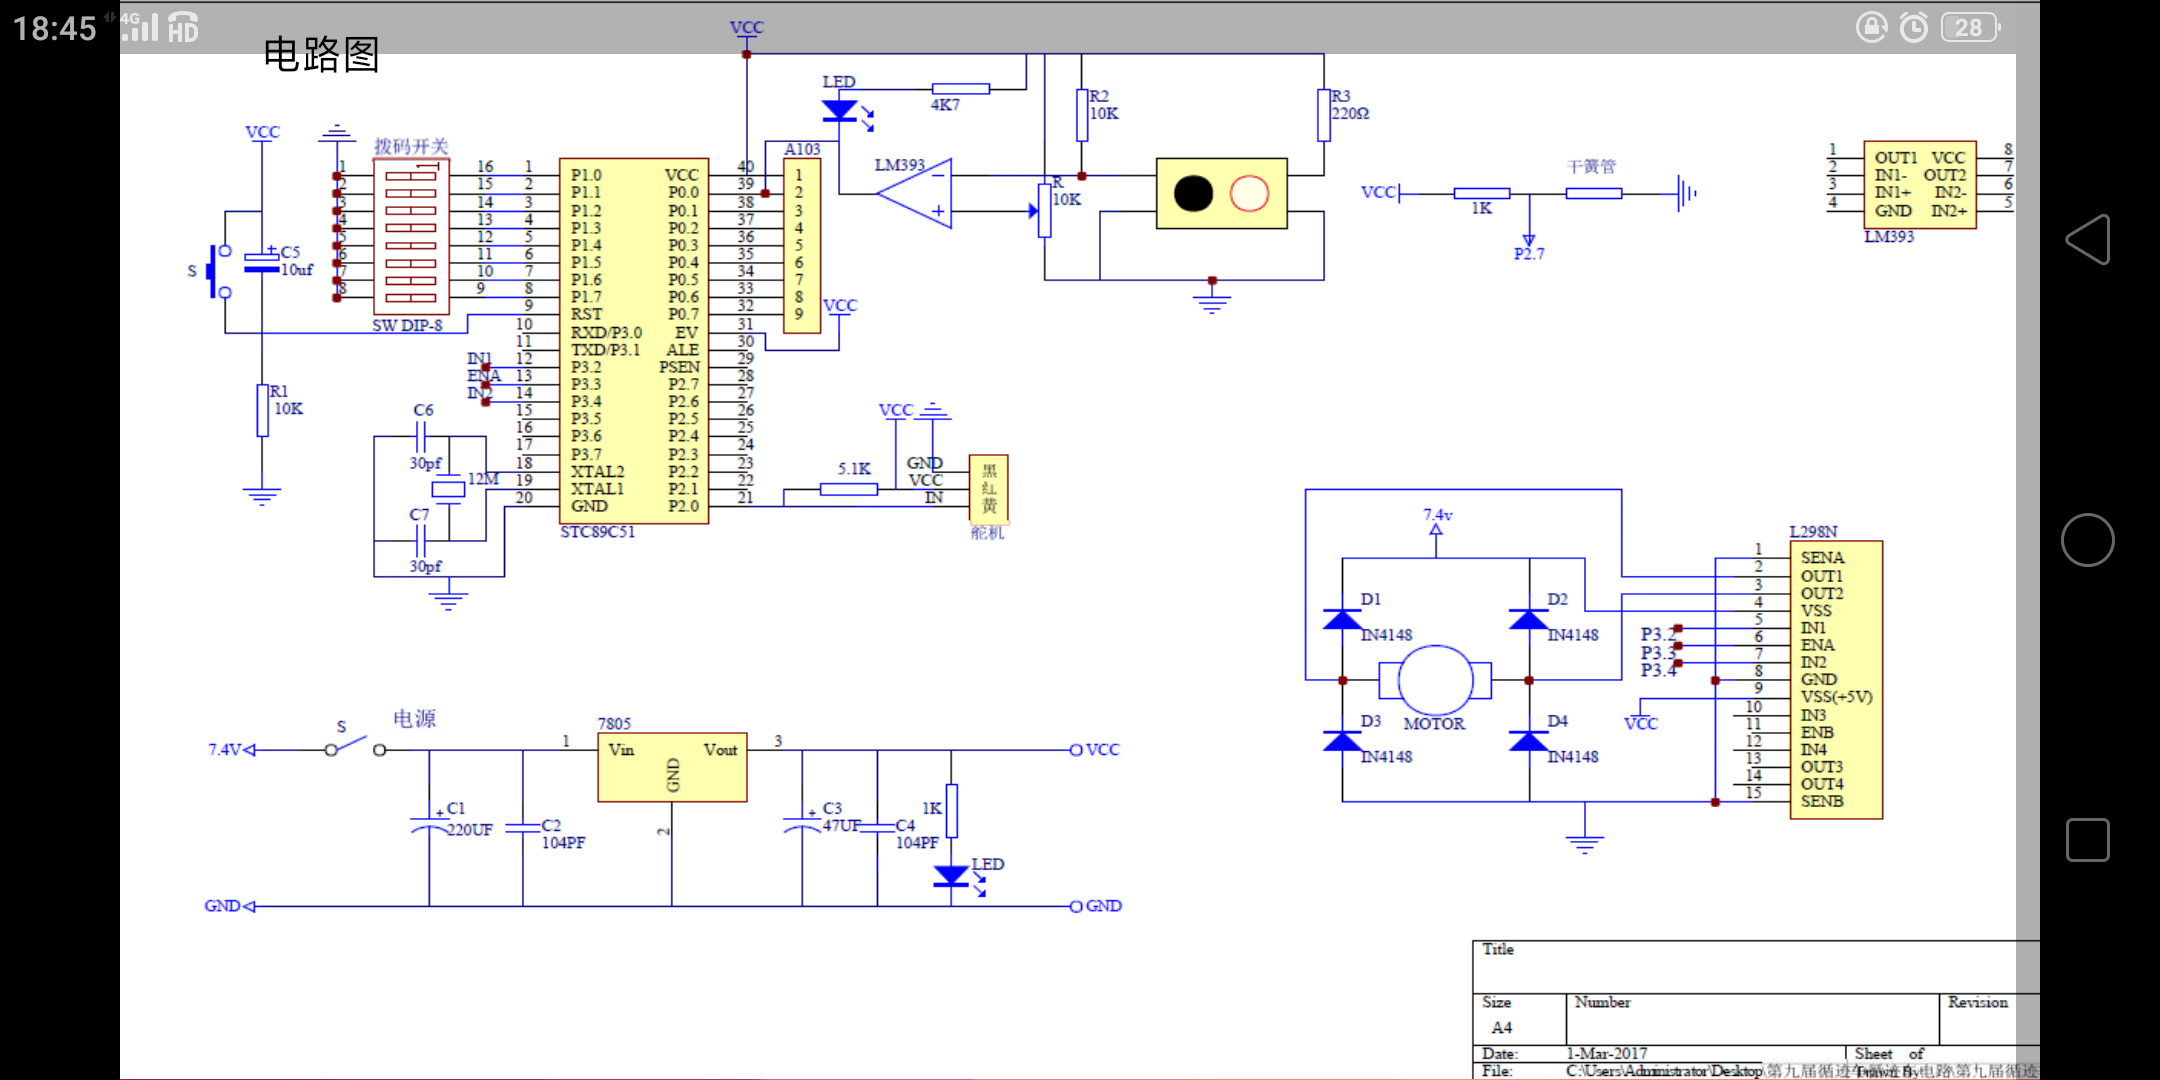The height and width of the screenshot is (1080, 2160).
Task: Click the 电源 power section label
Action: (x=414, y=718)
